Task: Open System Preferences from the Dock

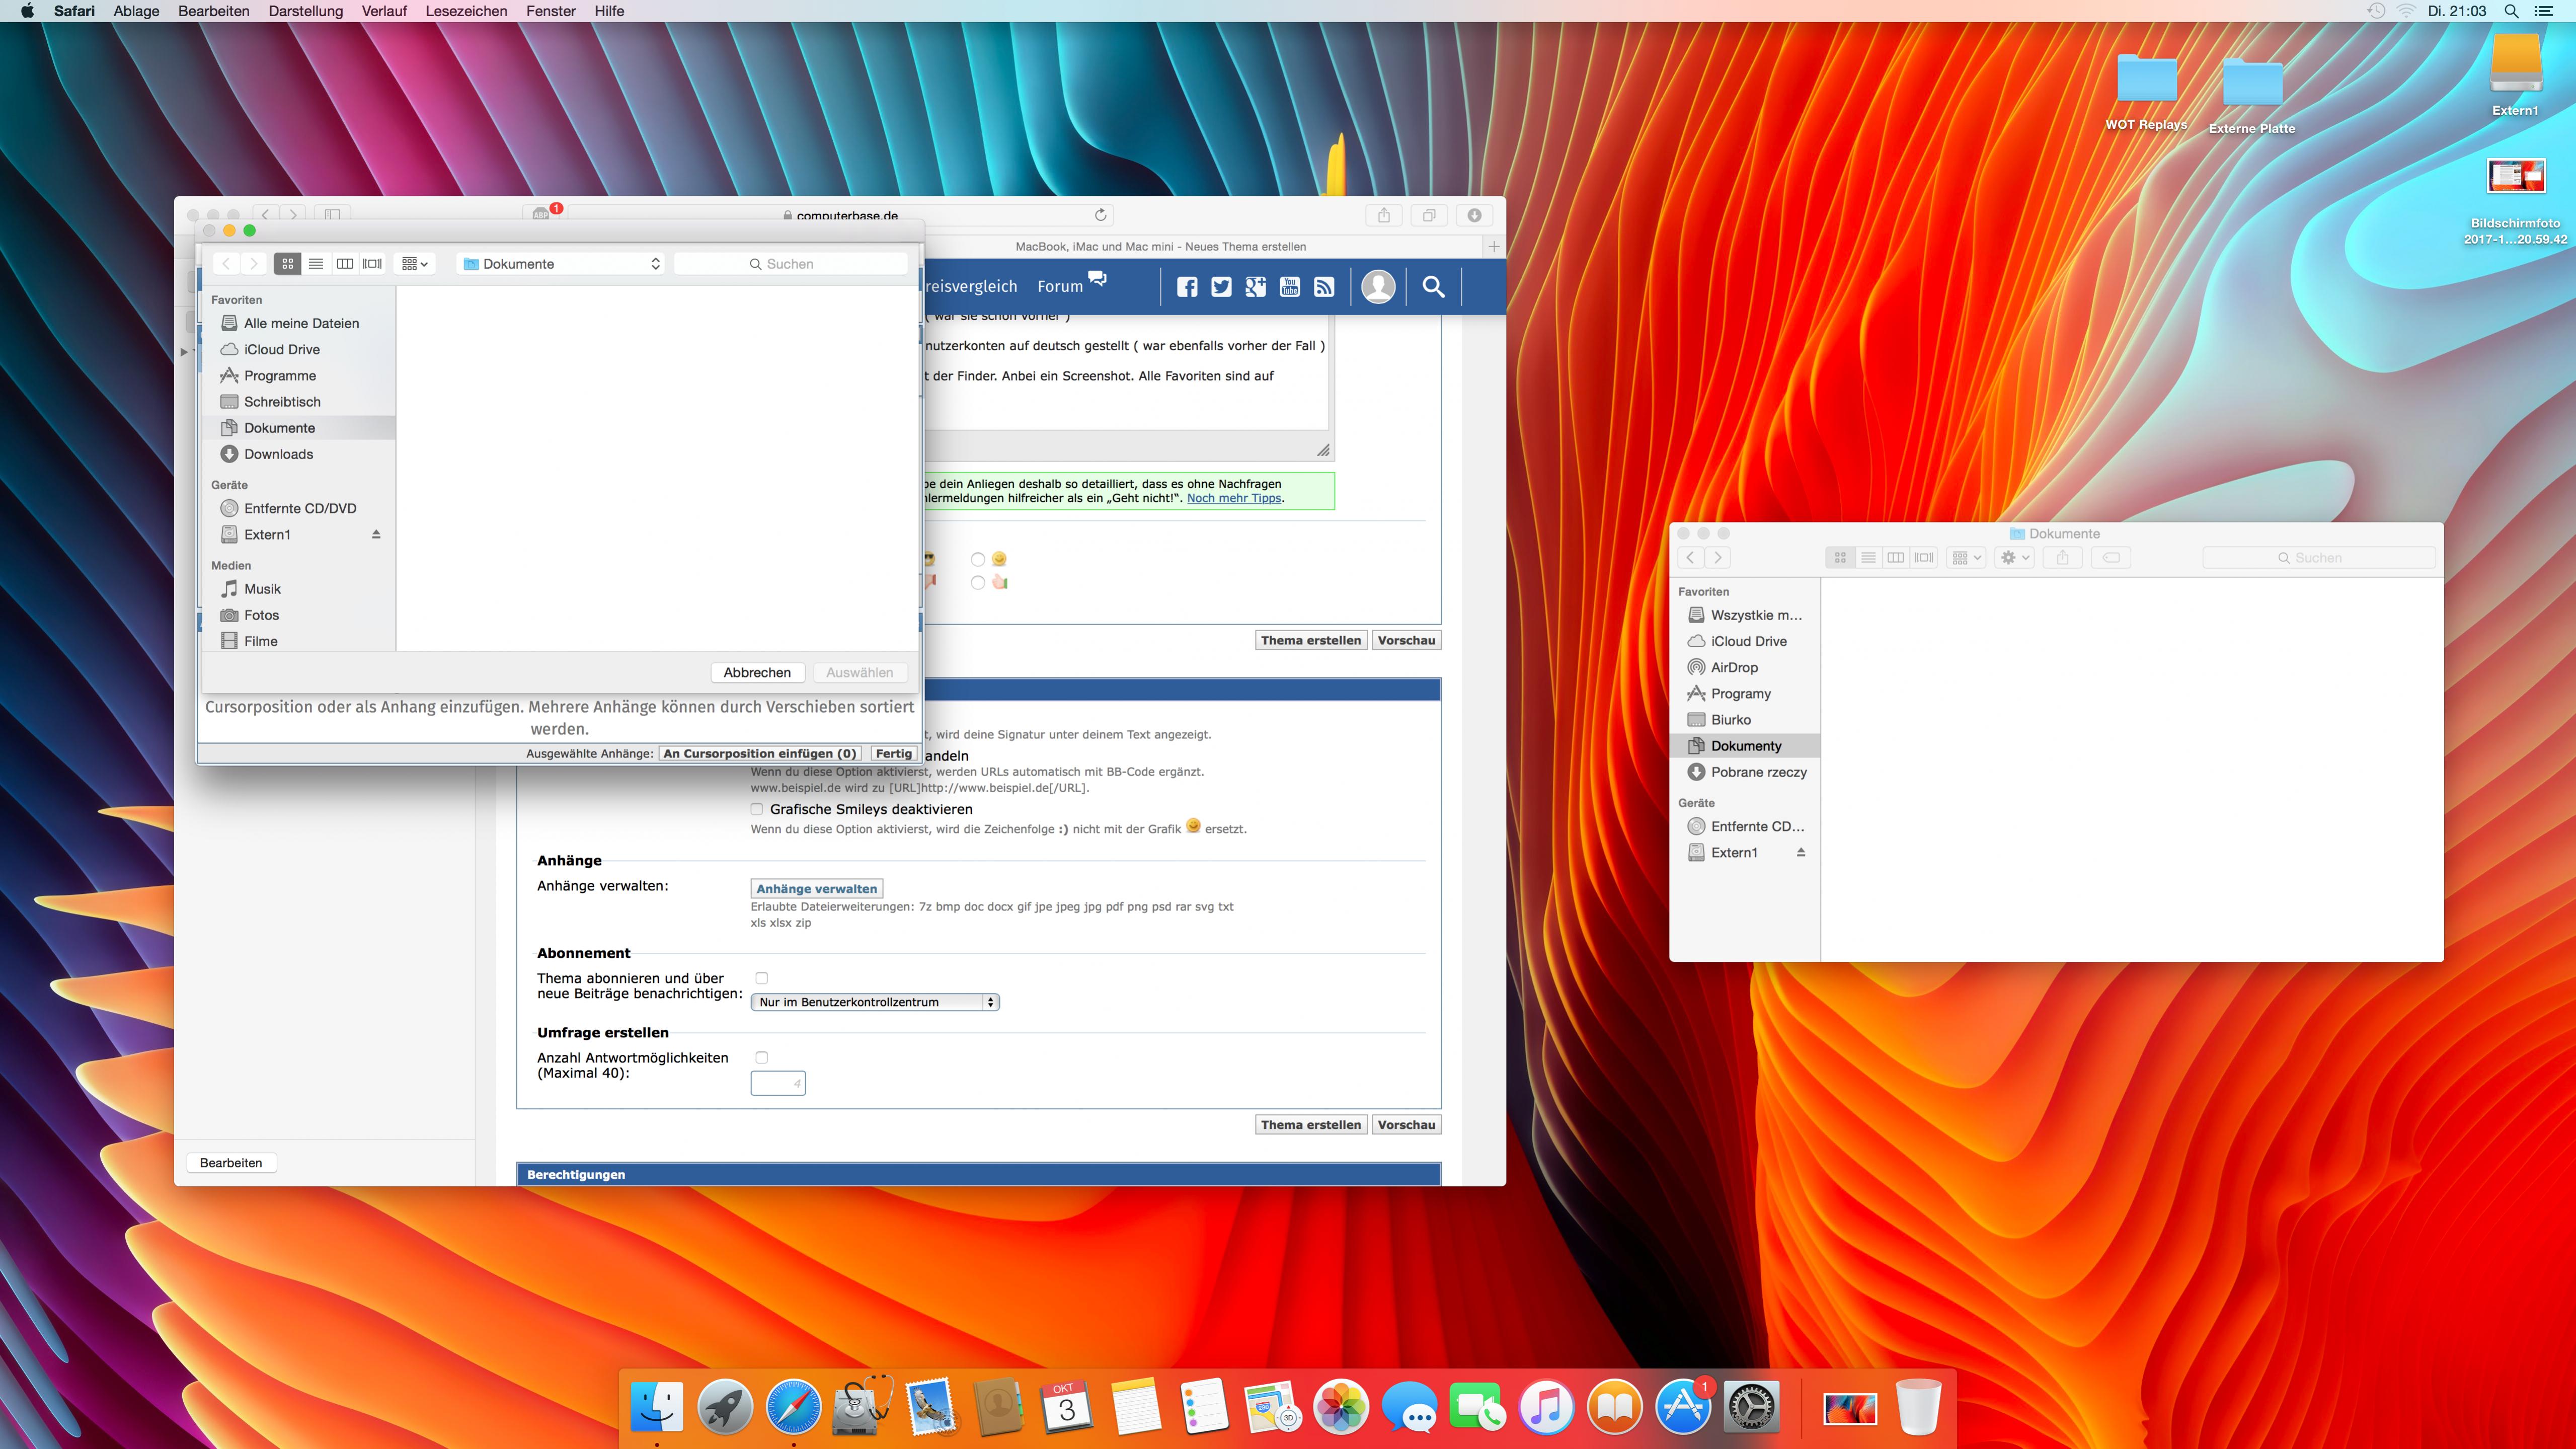Action: click(x=1751, y=1407)
